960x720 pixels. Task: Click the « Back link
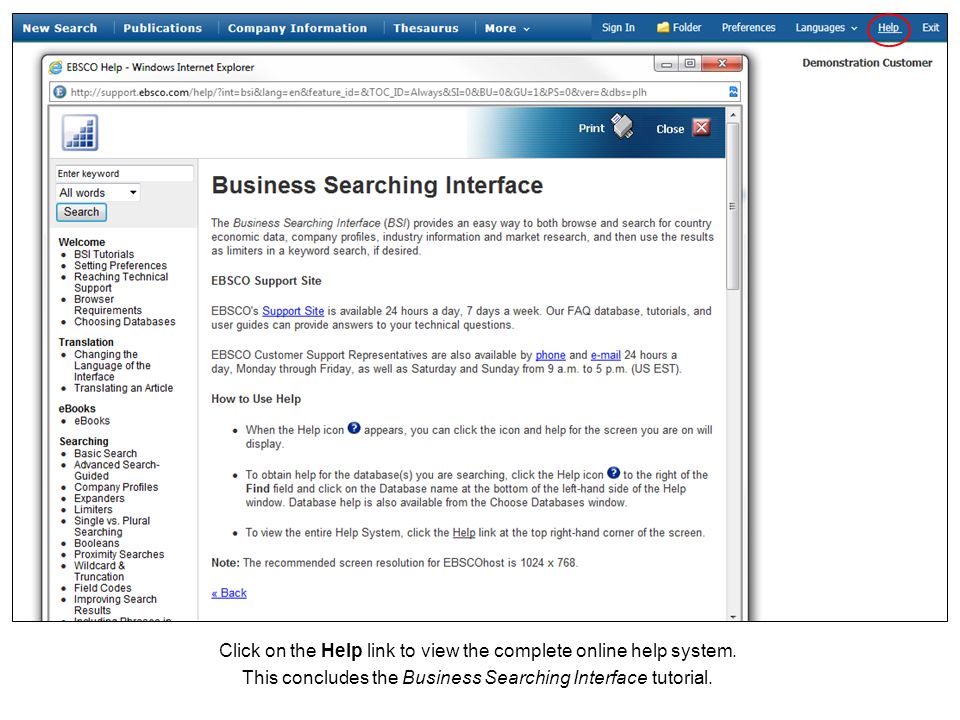pyautogui.click(x=229, y=593)
